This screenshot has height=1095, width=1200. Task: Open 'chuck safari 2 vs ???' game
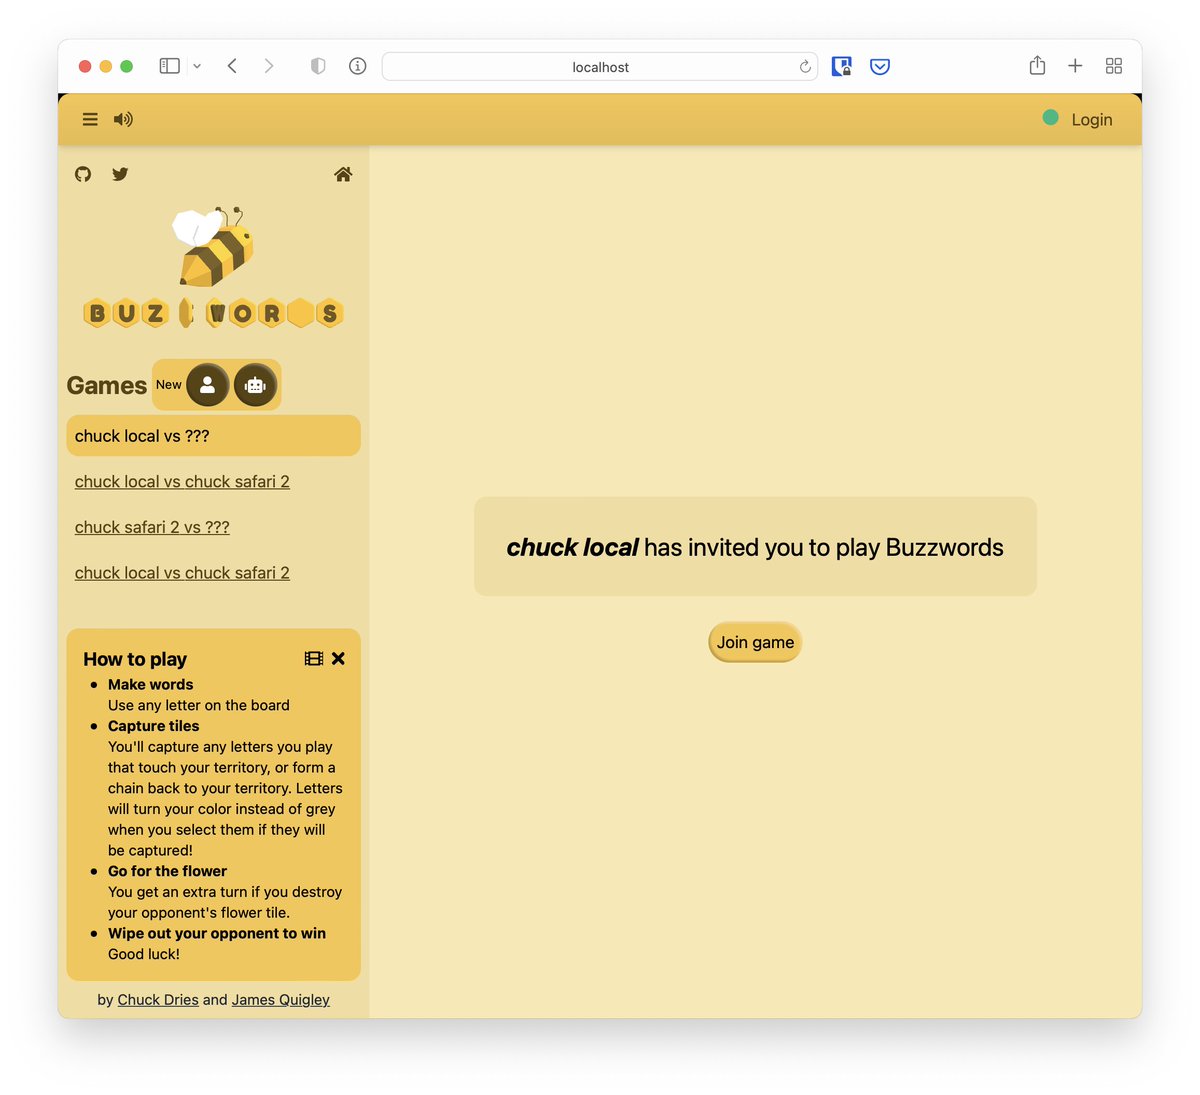point(152,527)
